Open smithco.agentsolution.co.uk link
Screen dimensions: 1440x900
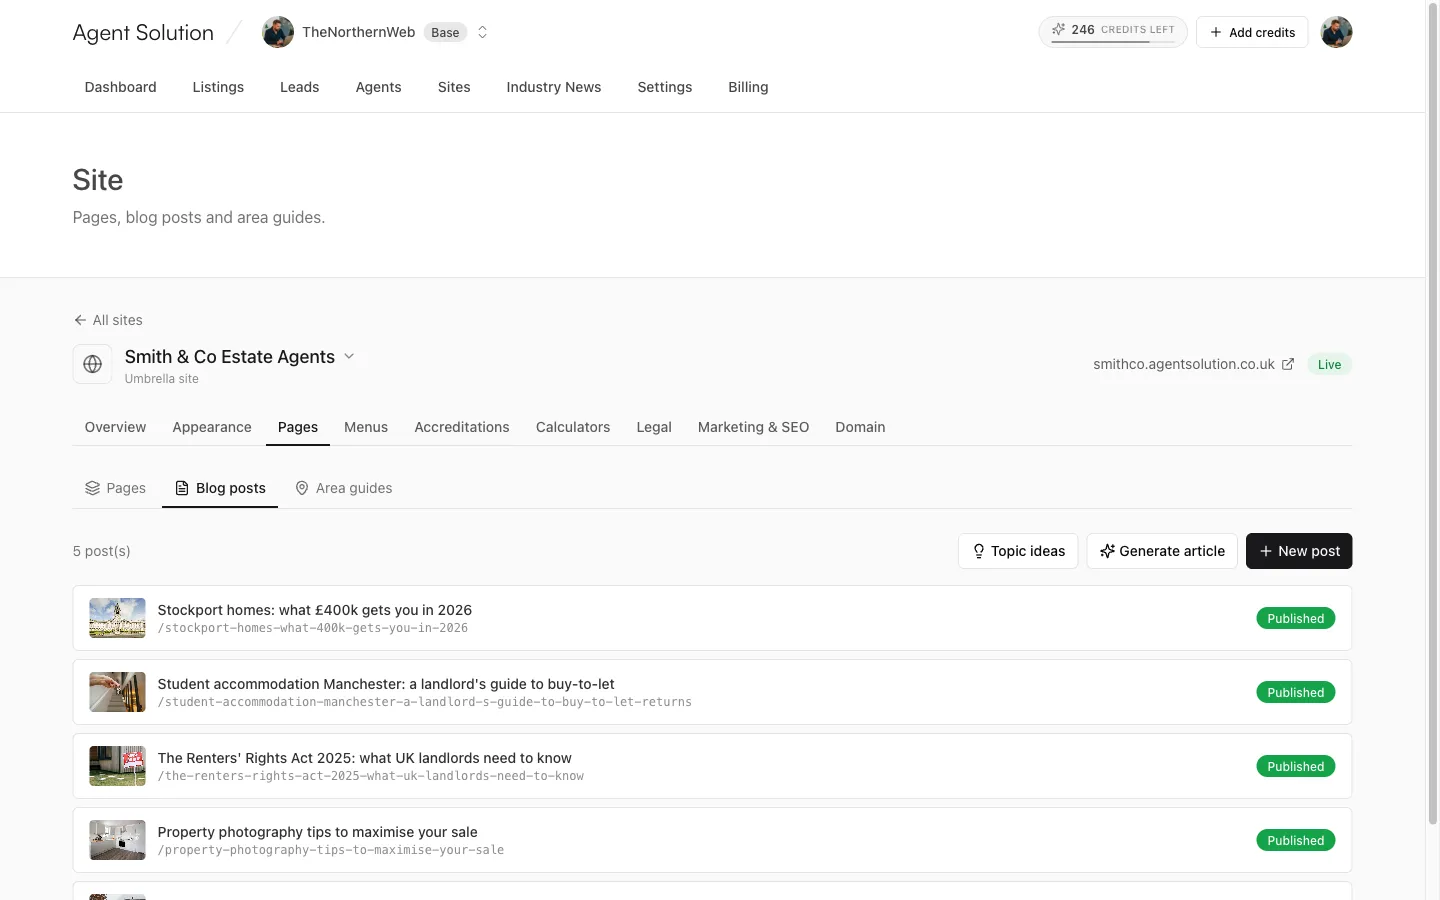click(x=1184, y=364)
